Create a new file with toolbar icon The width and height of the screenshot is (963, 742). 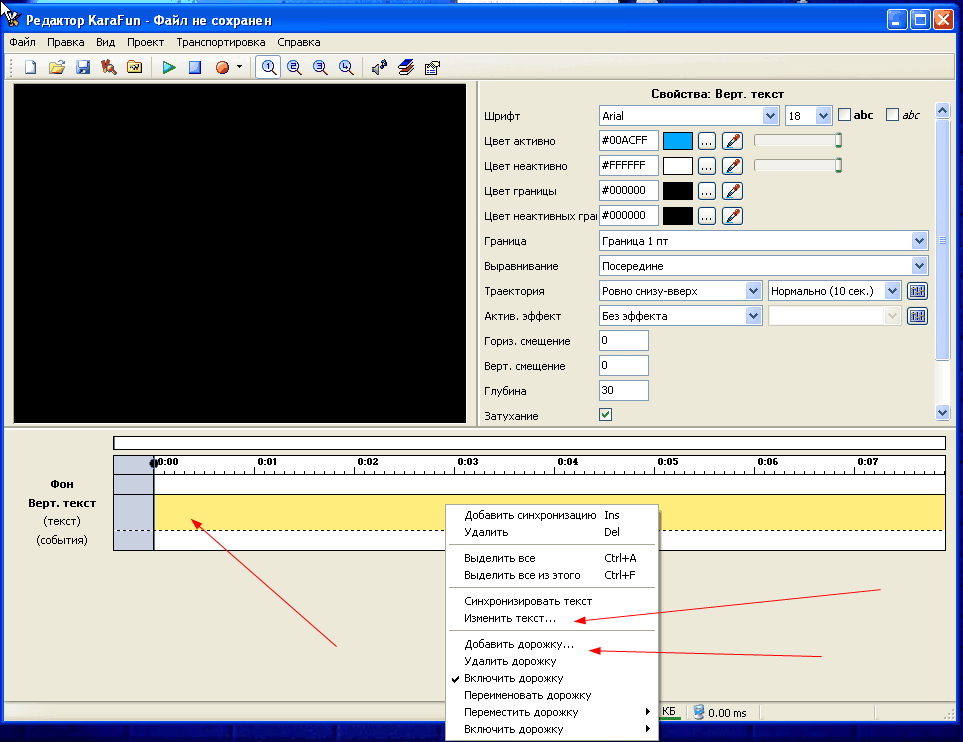(x=30, y=68)
